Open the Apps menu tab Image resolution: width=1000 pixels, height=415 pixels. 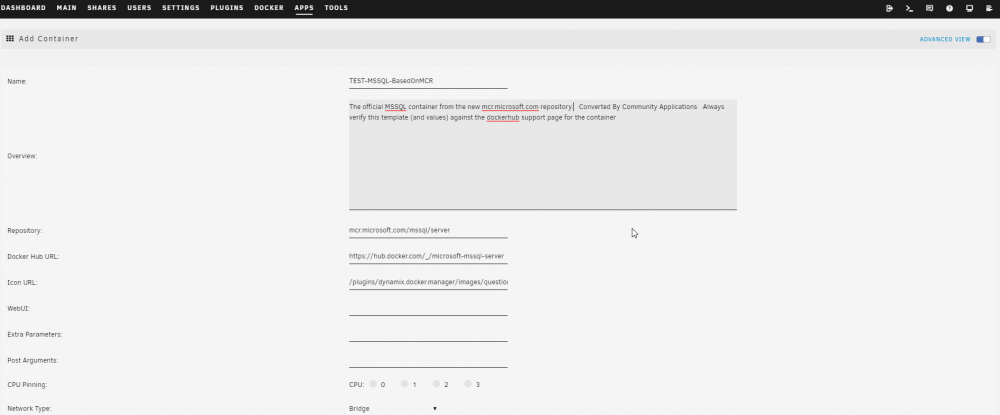304,8
